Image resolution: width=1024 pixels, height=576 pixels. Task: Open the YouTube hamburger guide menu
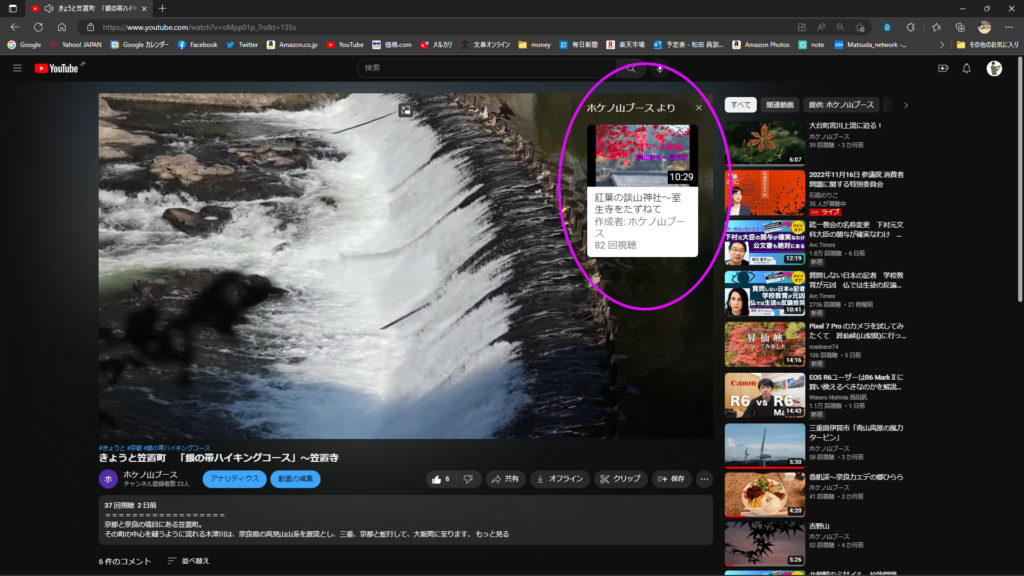tap(17, 68)
